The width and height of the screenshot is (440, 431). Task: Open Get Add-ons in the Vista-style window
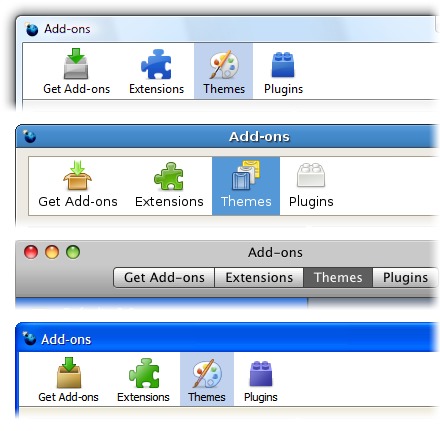[76, 71]
